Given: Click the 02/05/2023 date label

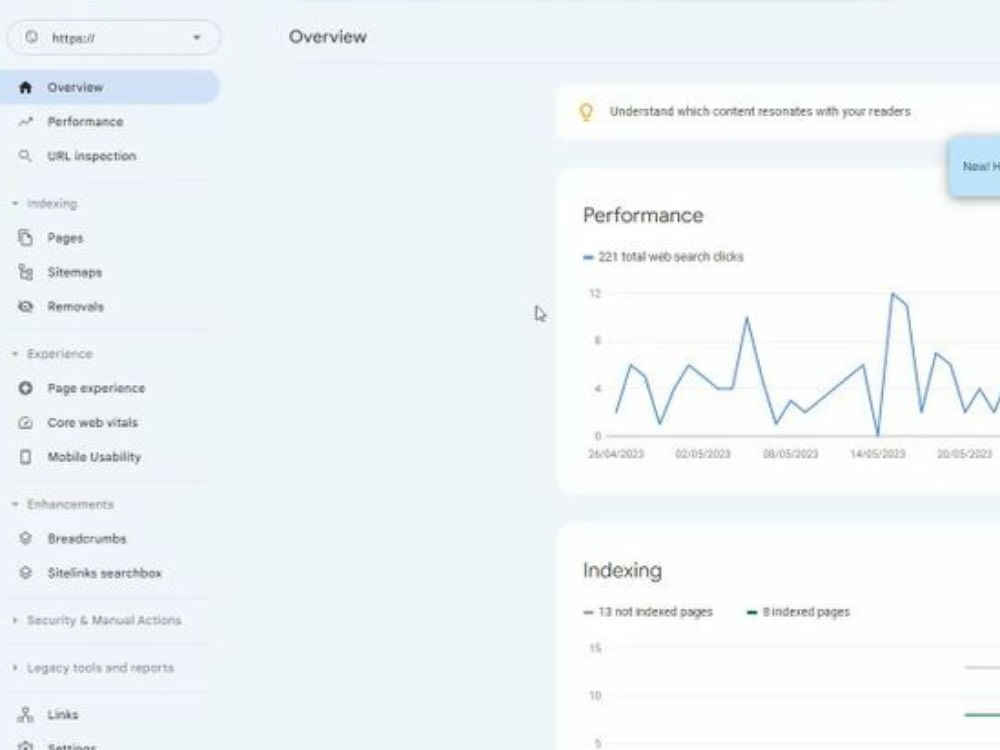Looking at the screenshot, I should [x=703, y=454].
